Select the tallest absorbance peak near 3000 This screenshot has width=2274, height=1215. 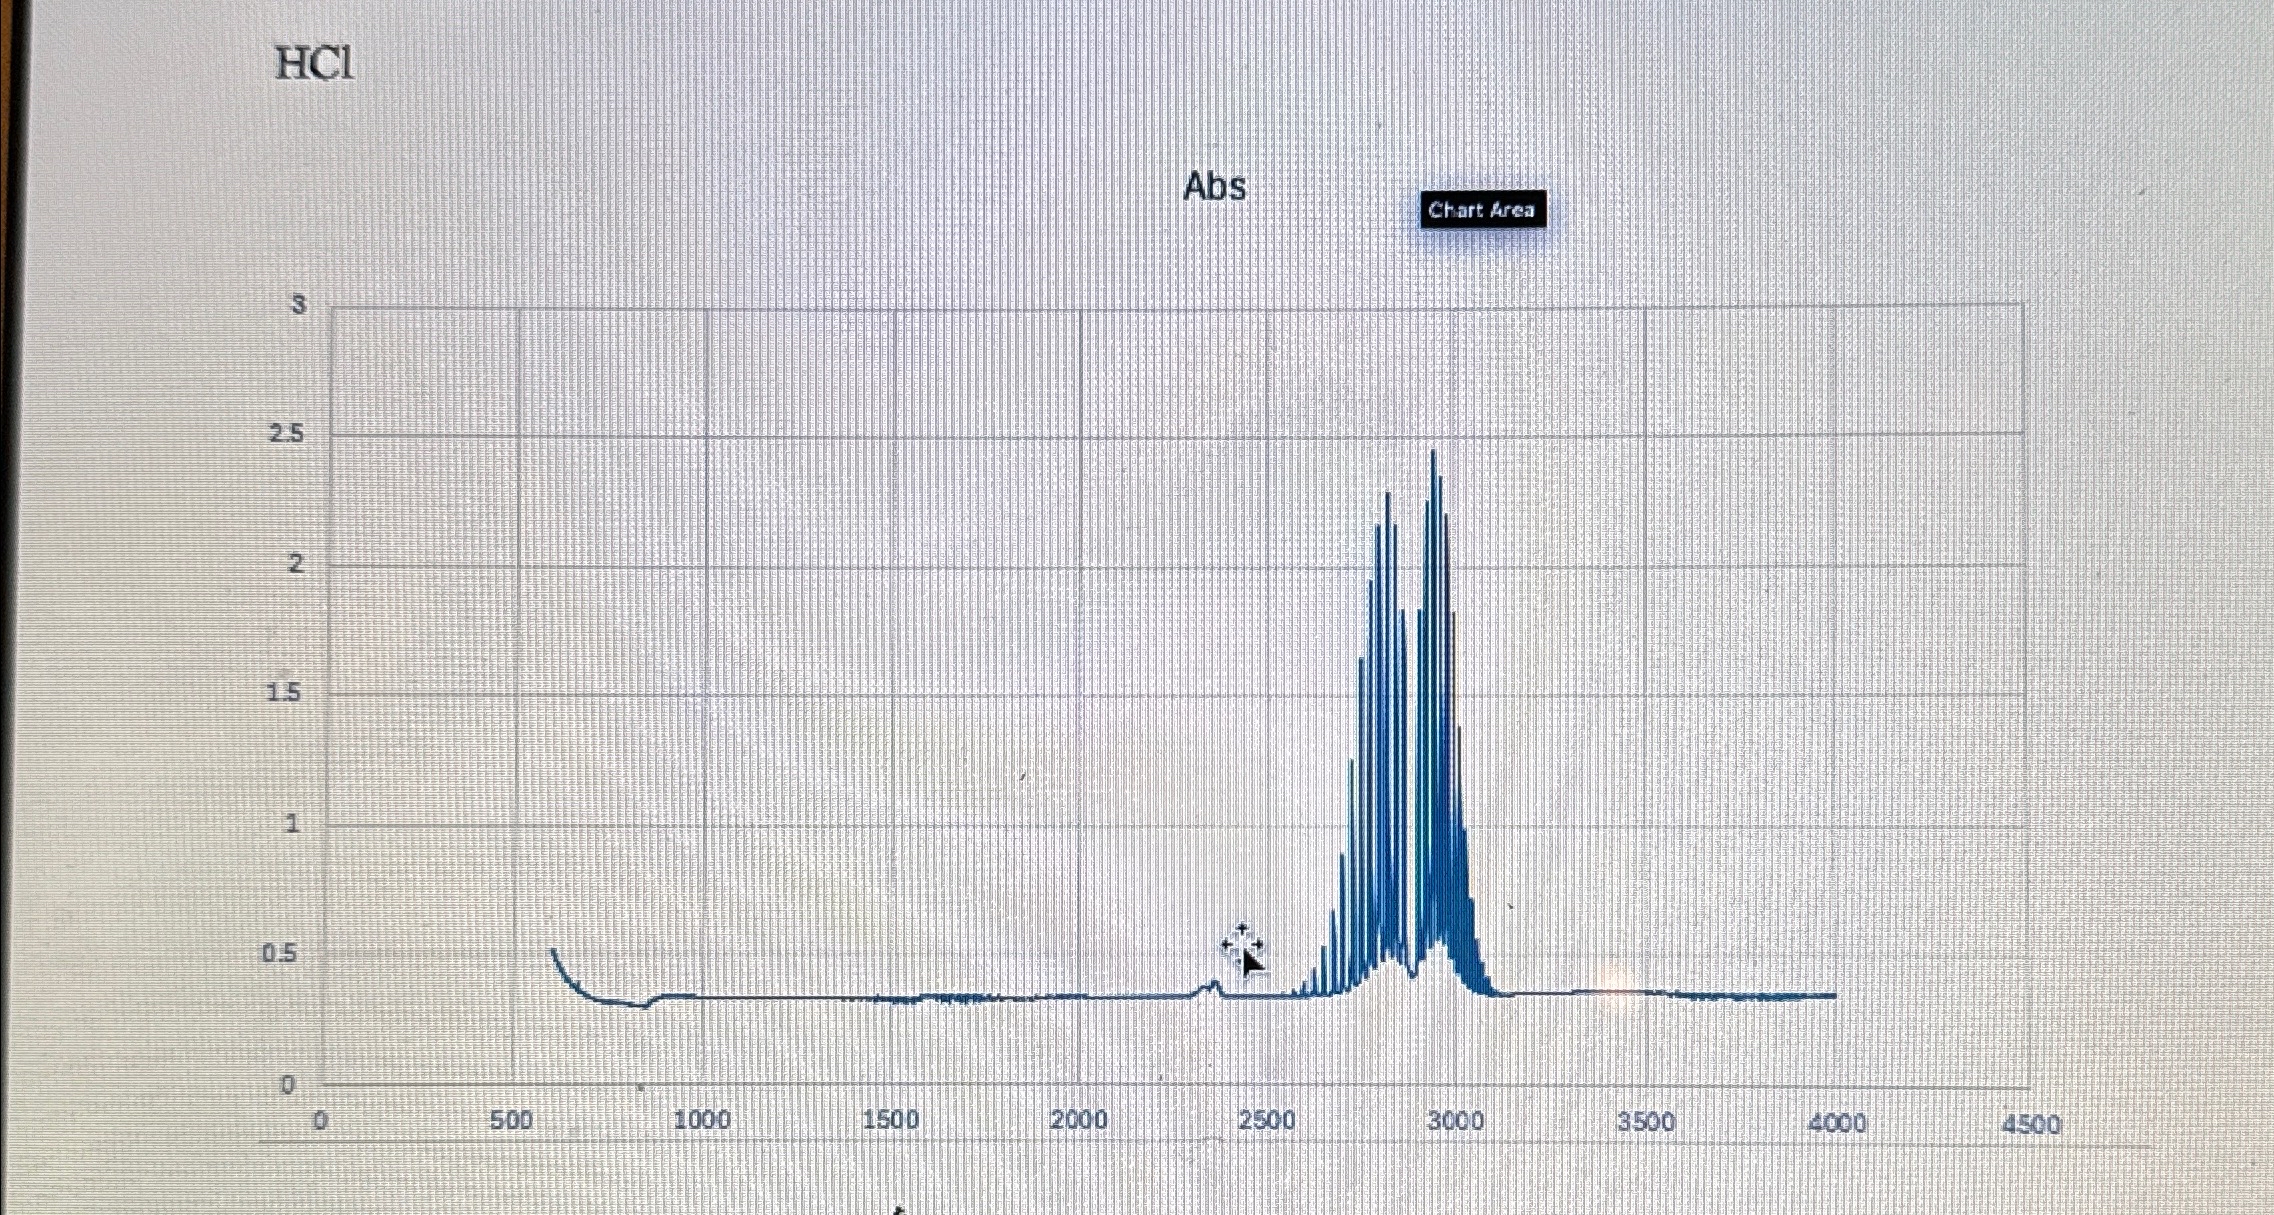pyautogui.click(x=1433, y=456)
